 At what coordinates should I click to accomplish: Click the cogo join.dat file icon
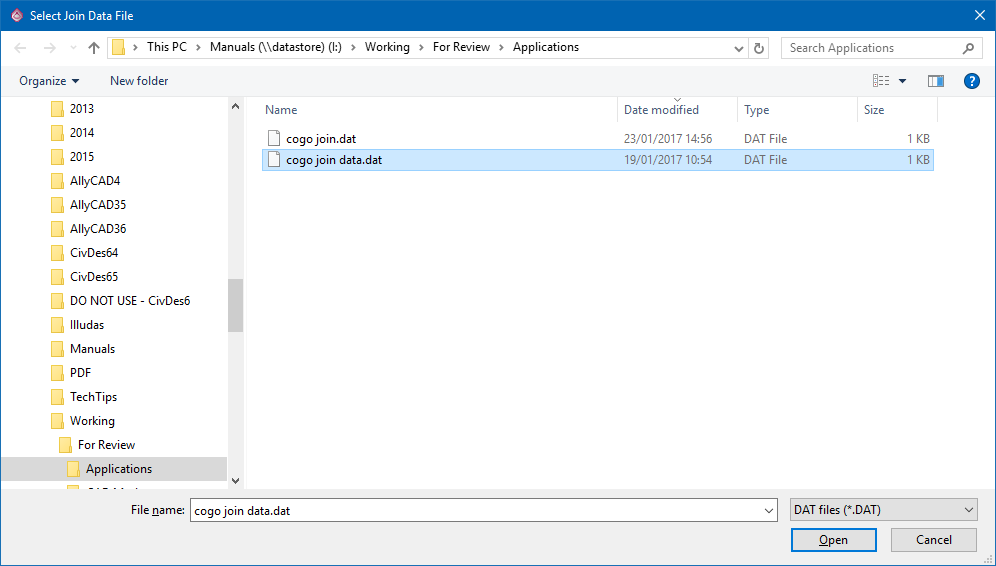coord(274,139)
